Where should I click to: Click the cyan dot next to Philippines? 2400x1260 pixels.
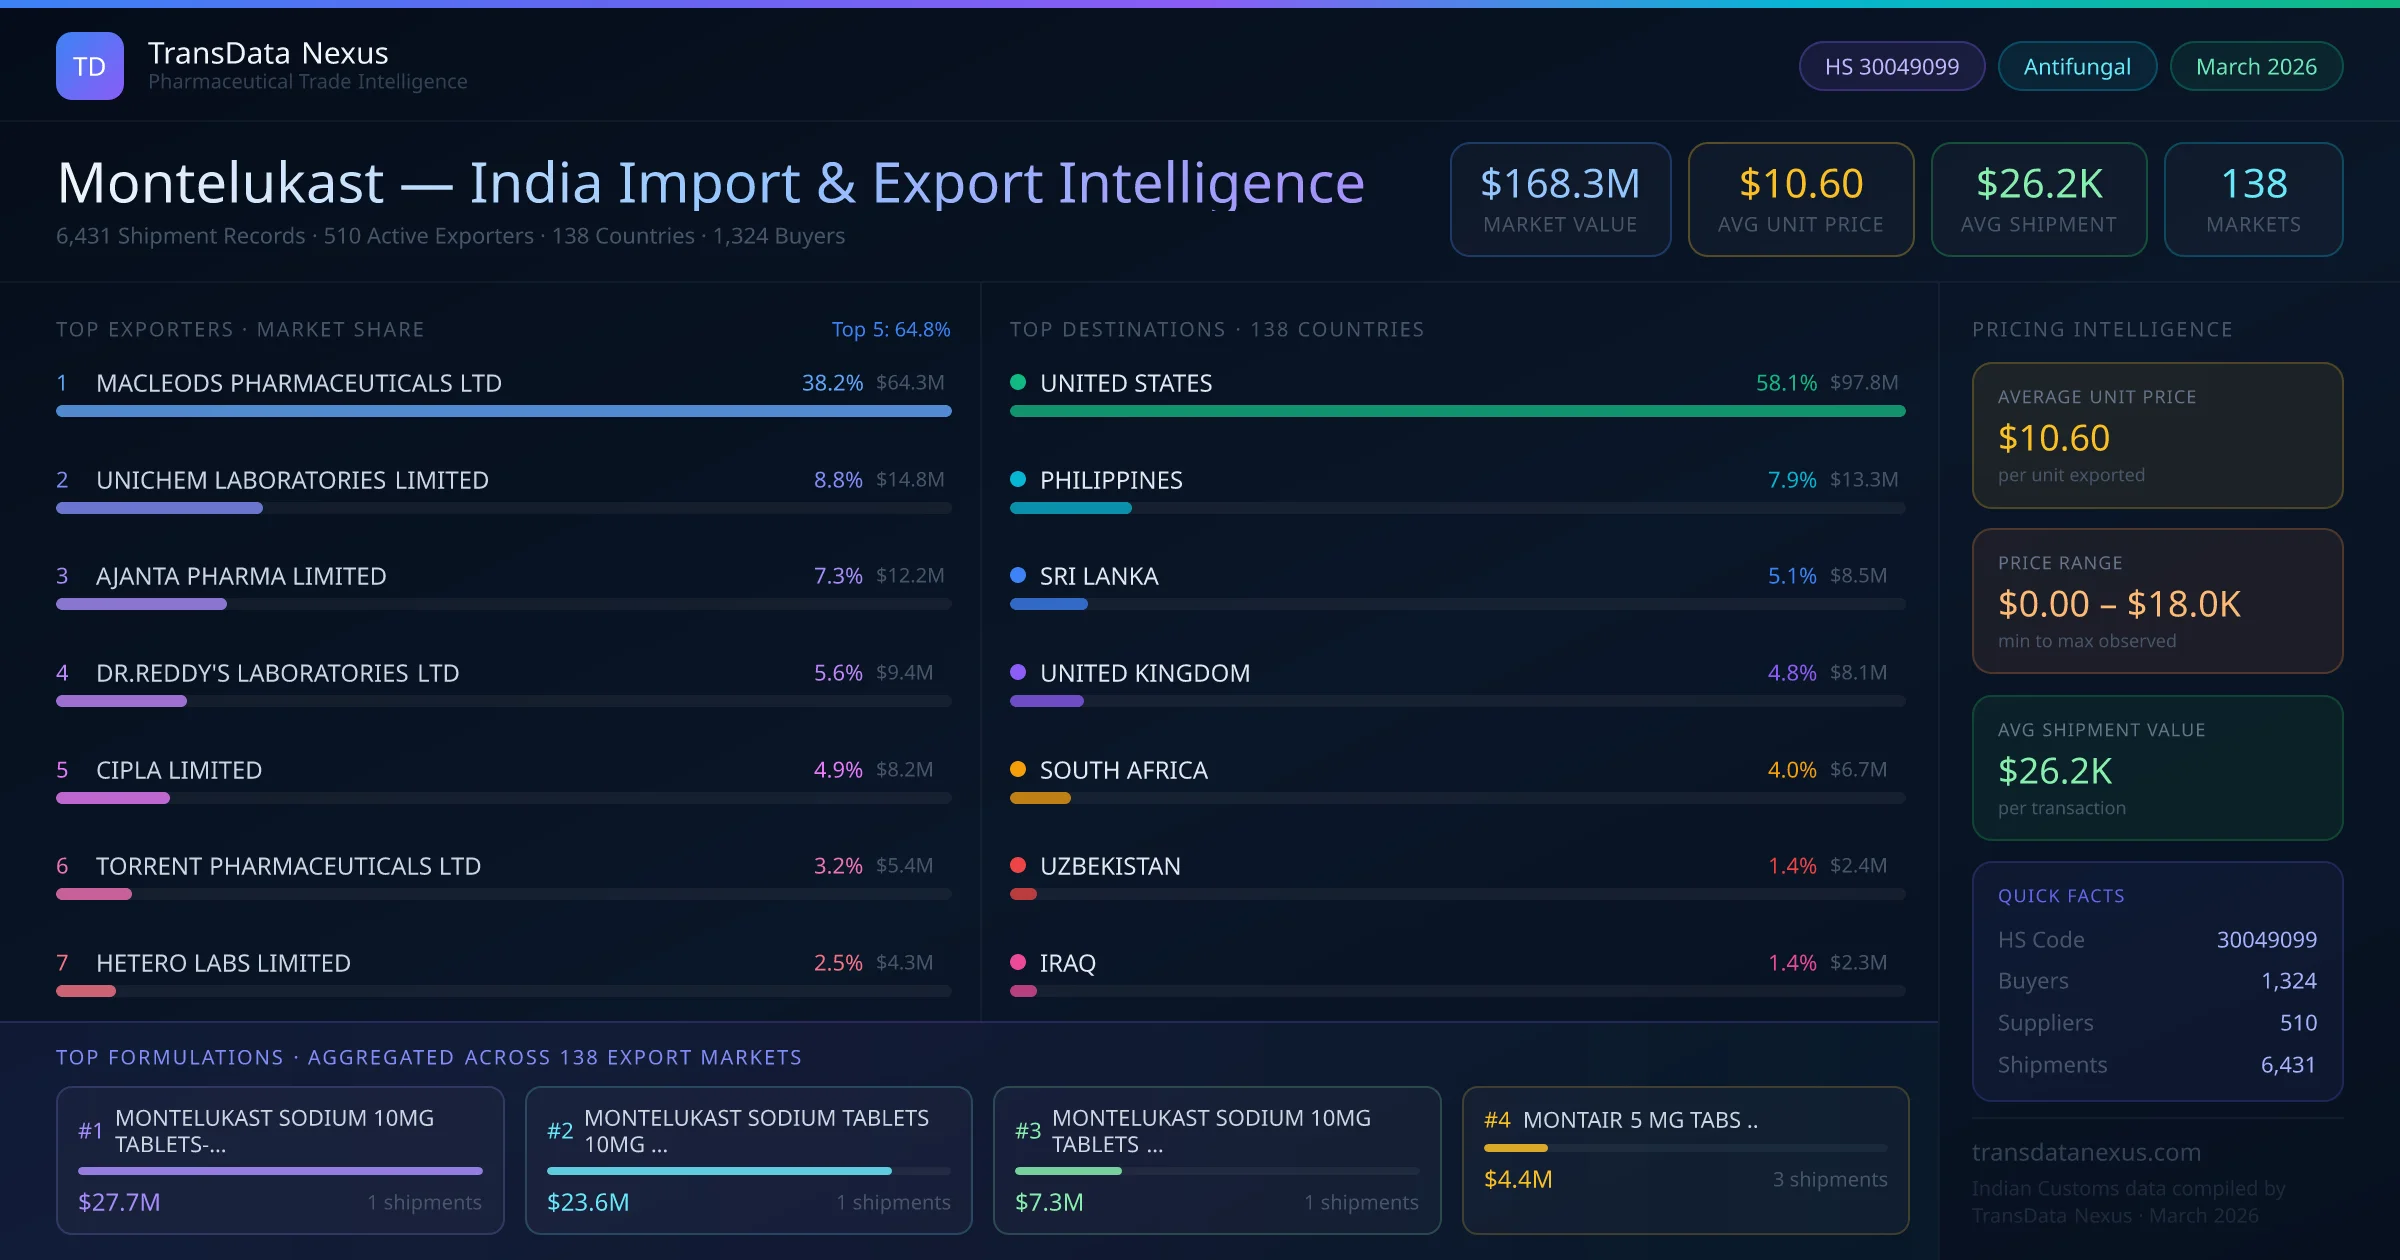1018,479
